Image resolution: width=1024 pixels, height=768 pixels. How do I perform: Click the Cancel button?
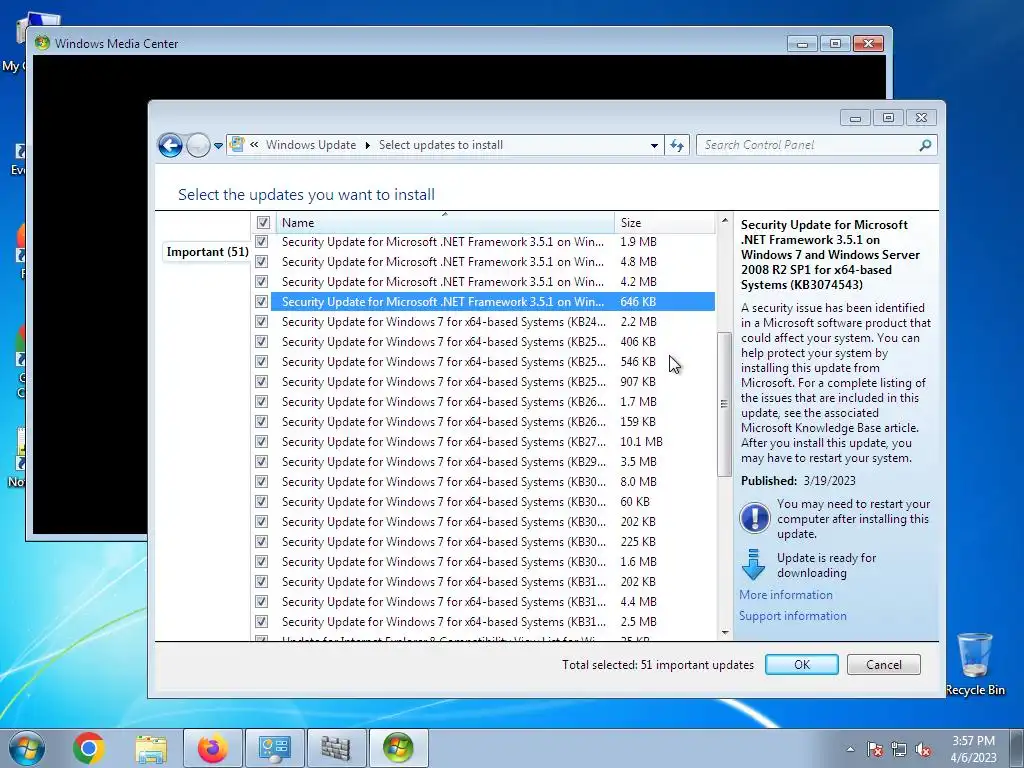click(884, 664)
